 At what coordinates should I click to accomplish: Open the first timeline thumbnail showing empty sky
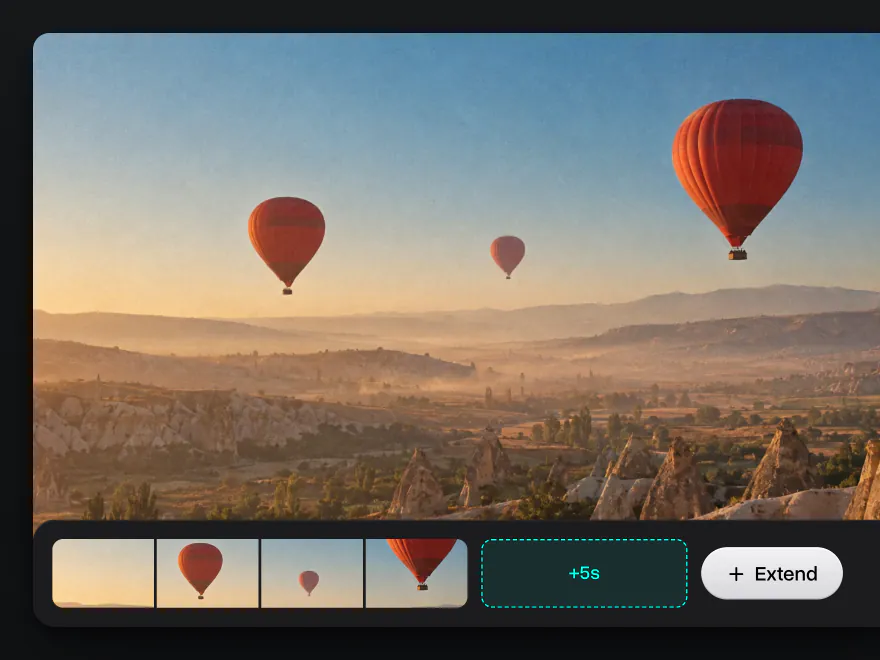click(103, 573)
